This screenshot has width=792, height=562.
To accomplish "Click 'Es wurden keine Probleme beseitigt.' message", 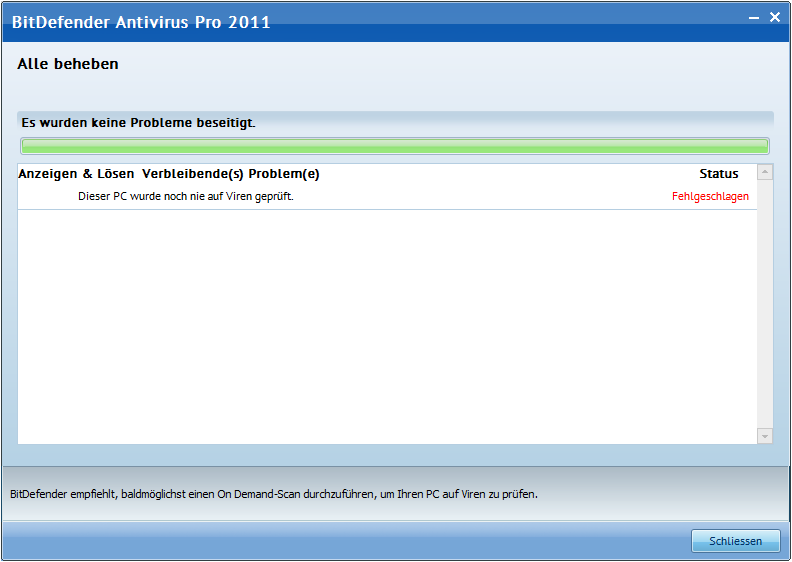I will click(138, 123).
